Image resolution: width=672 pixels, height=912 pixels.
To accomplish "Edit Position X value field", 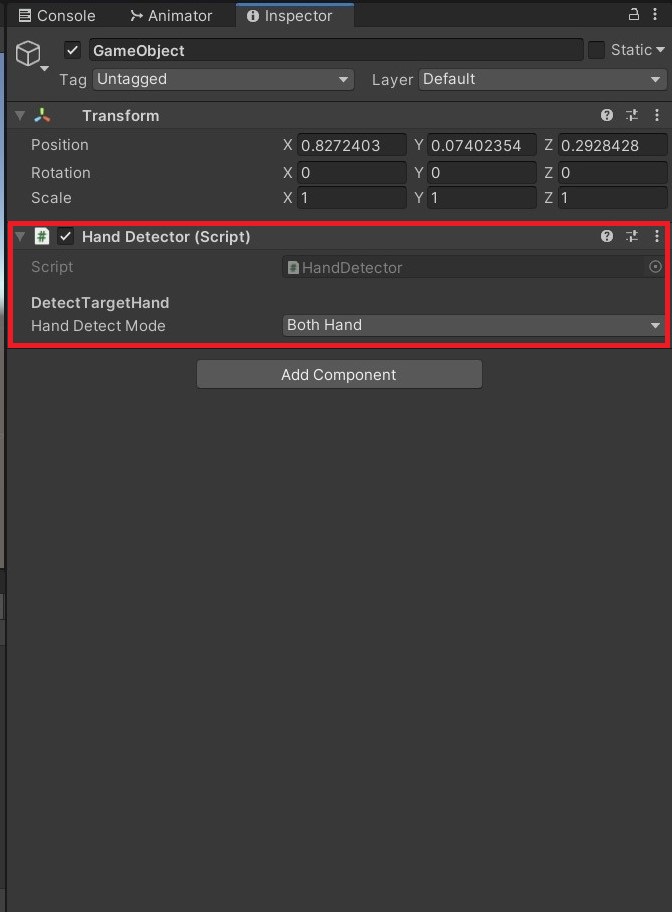I will pyautogui.click(x=351, y=145).
